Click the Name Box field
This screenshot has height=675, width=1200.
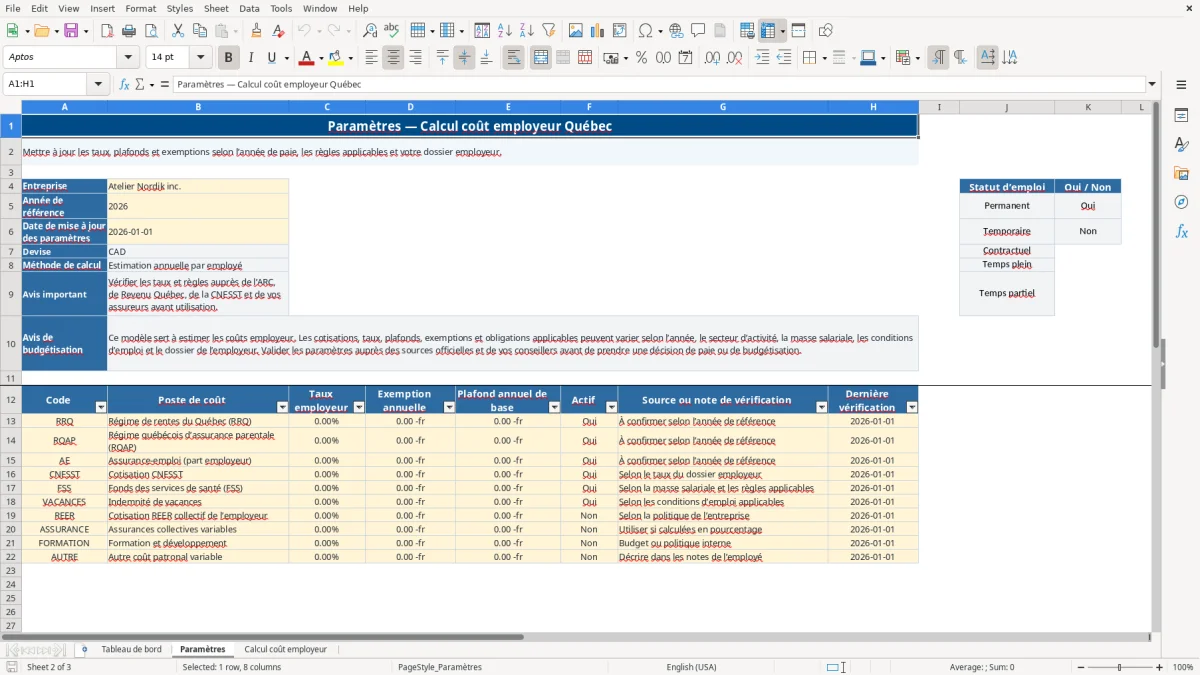pyautogui.click(x=47, y=84)
